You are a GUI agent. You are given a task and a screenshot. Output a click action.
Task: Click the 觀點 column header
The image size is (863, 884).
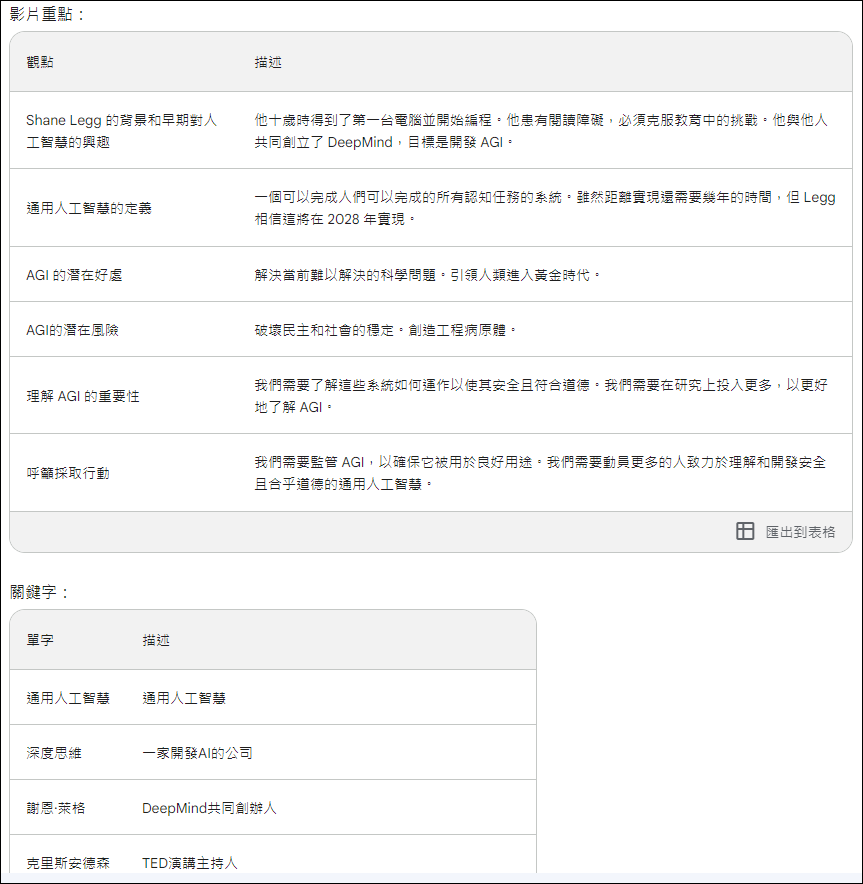pos(40,62)
